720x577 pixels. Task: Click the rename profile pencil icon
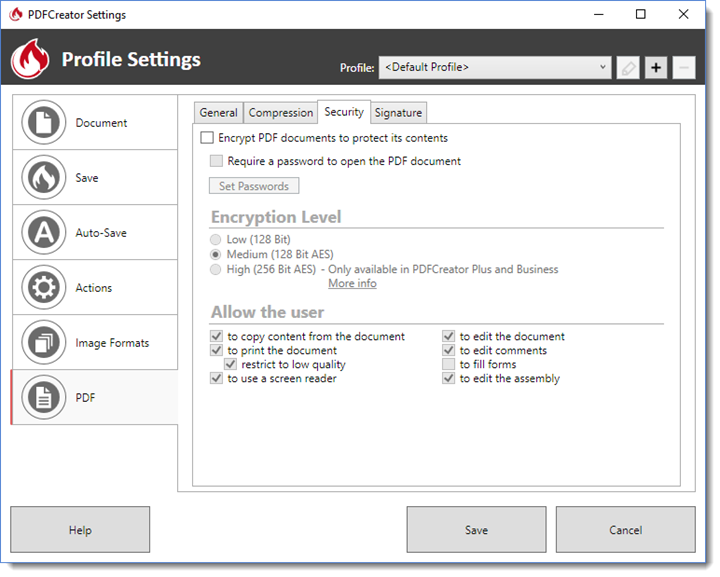(x=628, y=68)
